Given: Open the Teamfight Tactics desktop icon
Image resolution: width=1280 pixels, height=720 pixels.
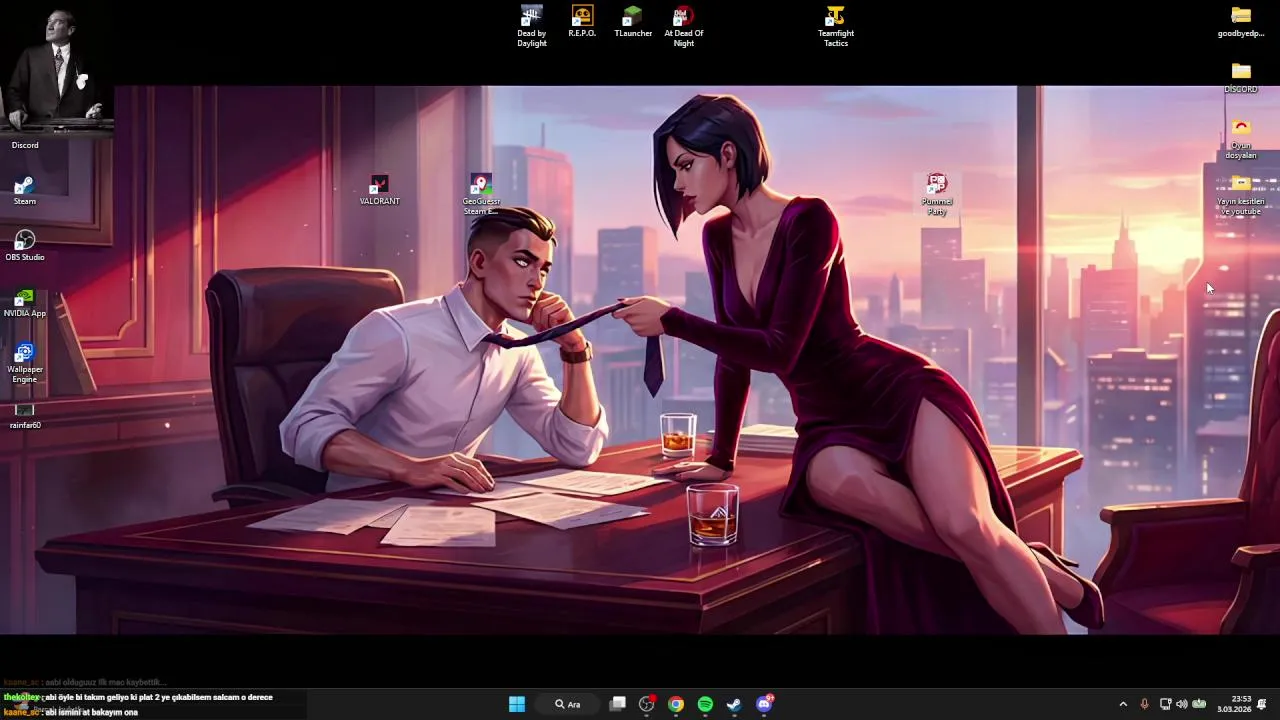Looking at the screenshot, I should (836, 26).
